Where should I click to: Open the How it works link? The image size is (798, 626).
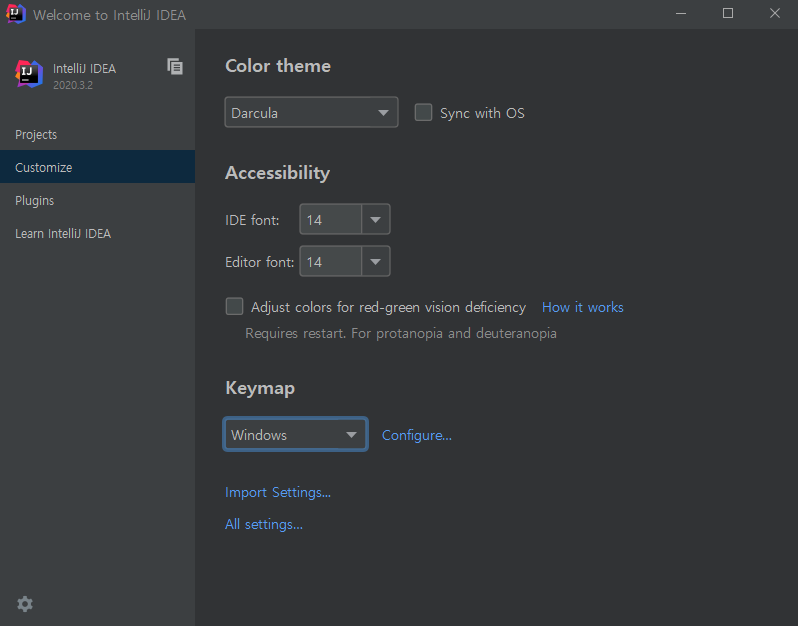pyautogui.click(x=583, y=307)
